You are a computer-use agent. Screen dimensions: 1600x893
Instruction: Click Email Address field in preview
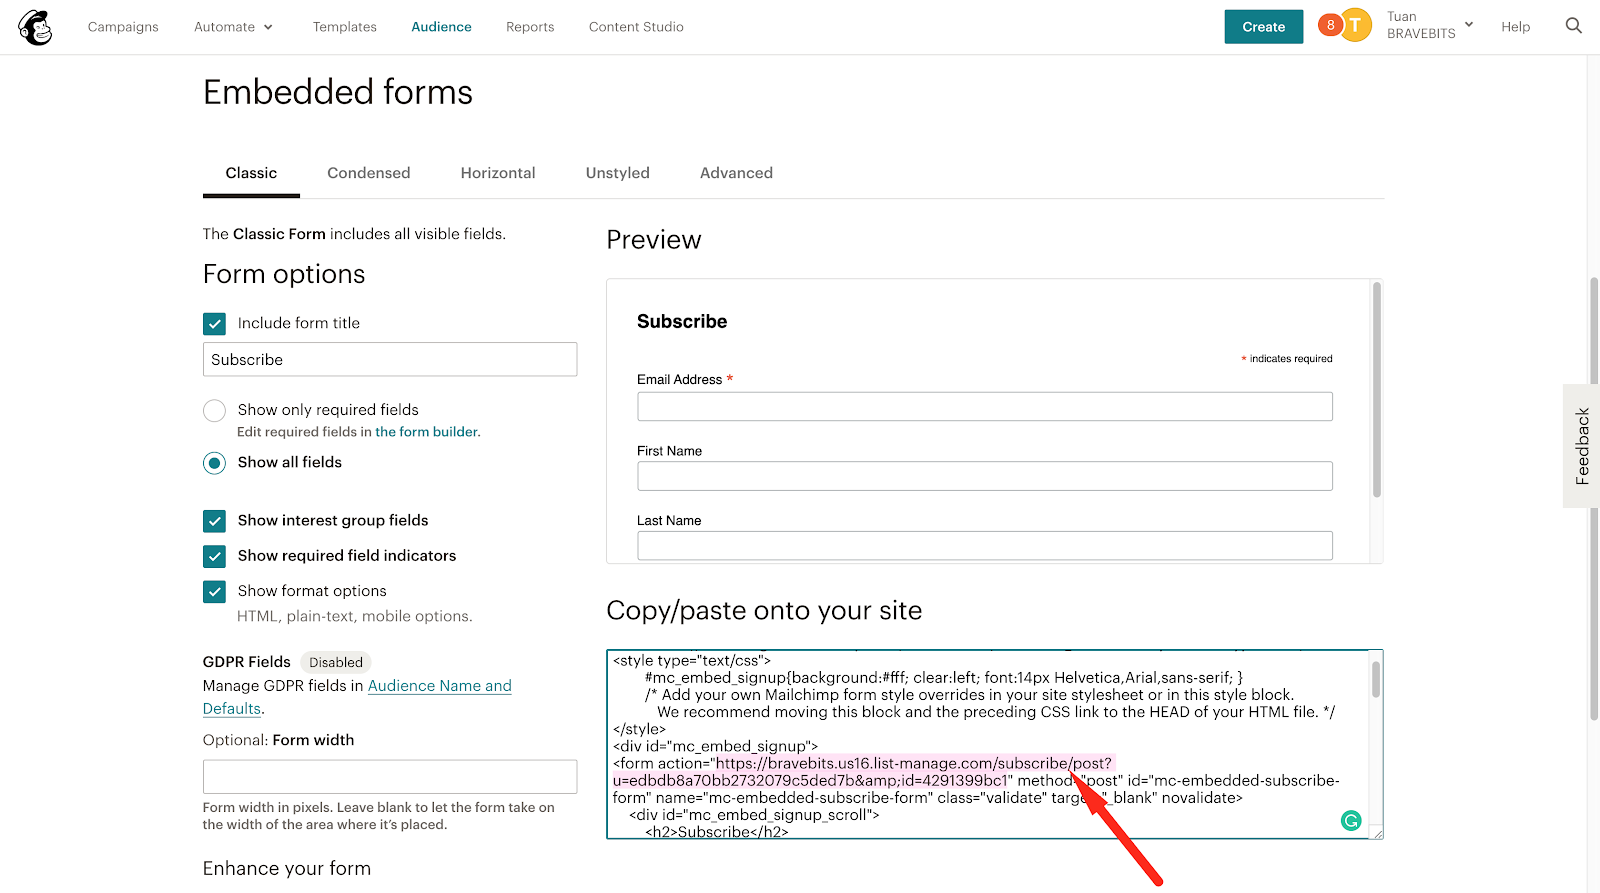[985, 407]
